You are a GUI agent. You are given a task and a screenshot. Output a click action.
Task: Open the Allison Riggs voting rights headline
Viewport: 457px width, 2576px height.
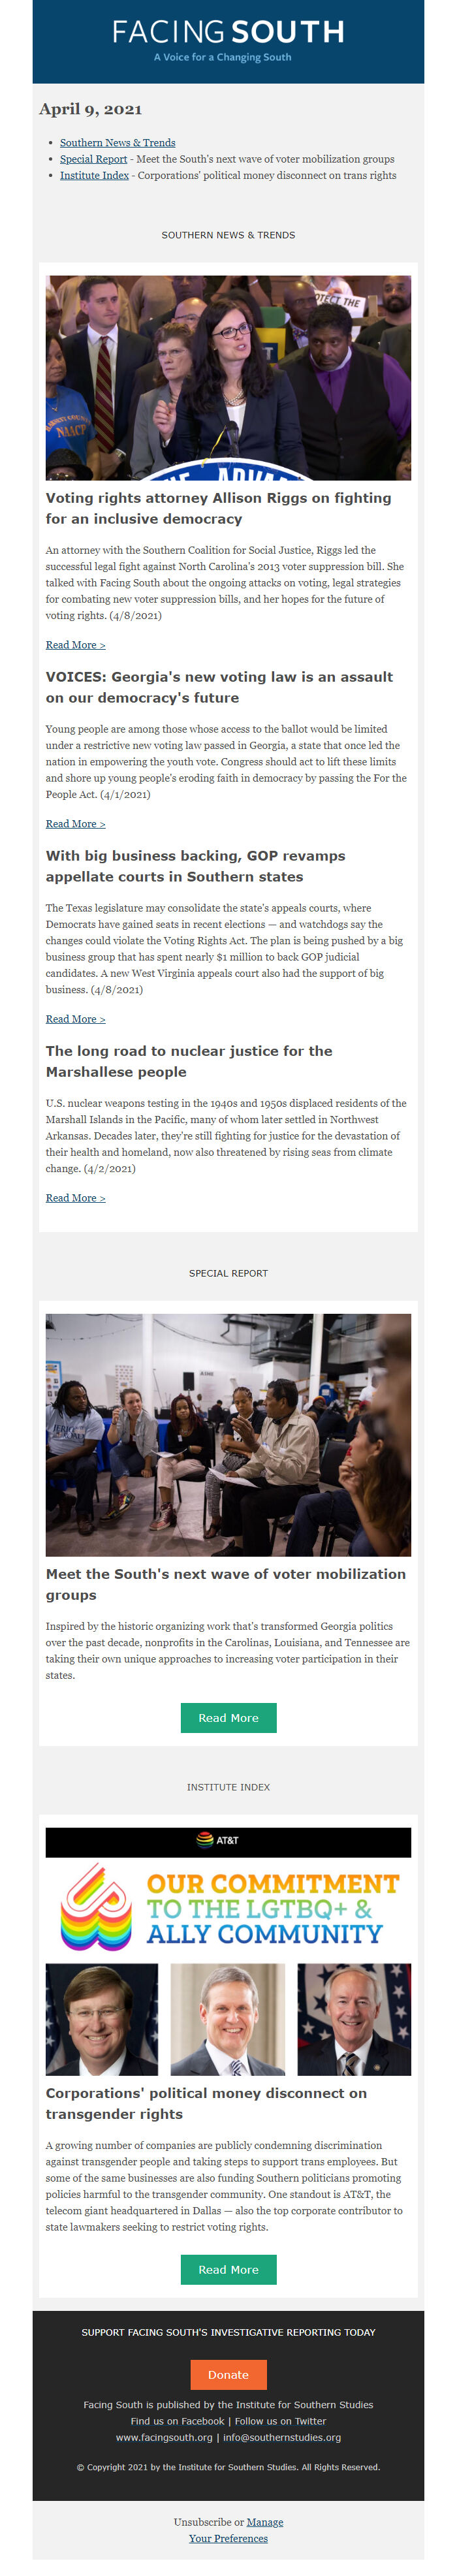click(218, 508)
